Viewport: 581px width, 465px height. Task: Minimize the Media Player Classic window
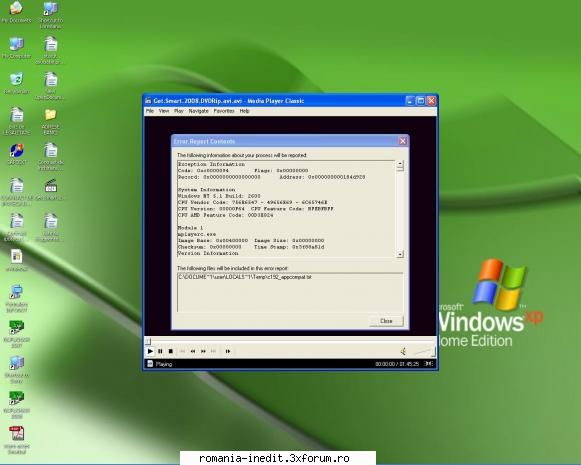coord(410,100)
